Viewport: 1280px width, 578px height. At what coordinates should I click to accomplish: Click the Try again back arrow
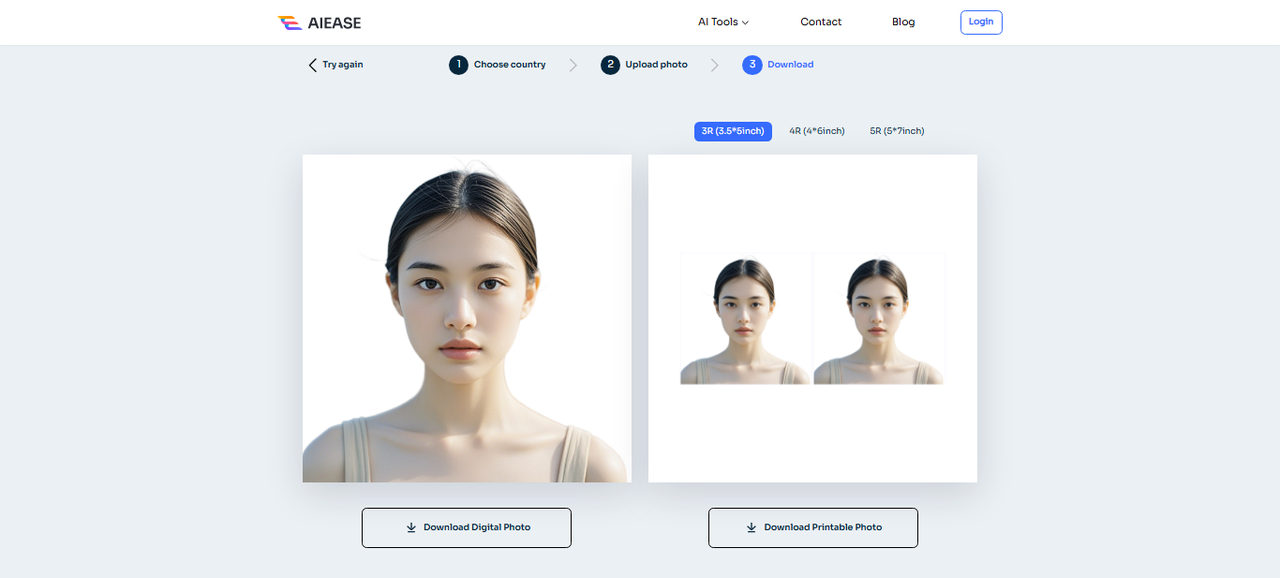tap(312, 65)
